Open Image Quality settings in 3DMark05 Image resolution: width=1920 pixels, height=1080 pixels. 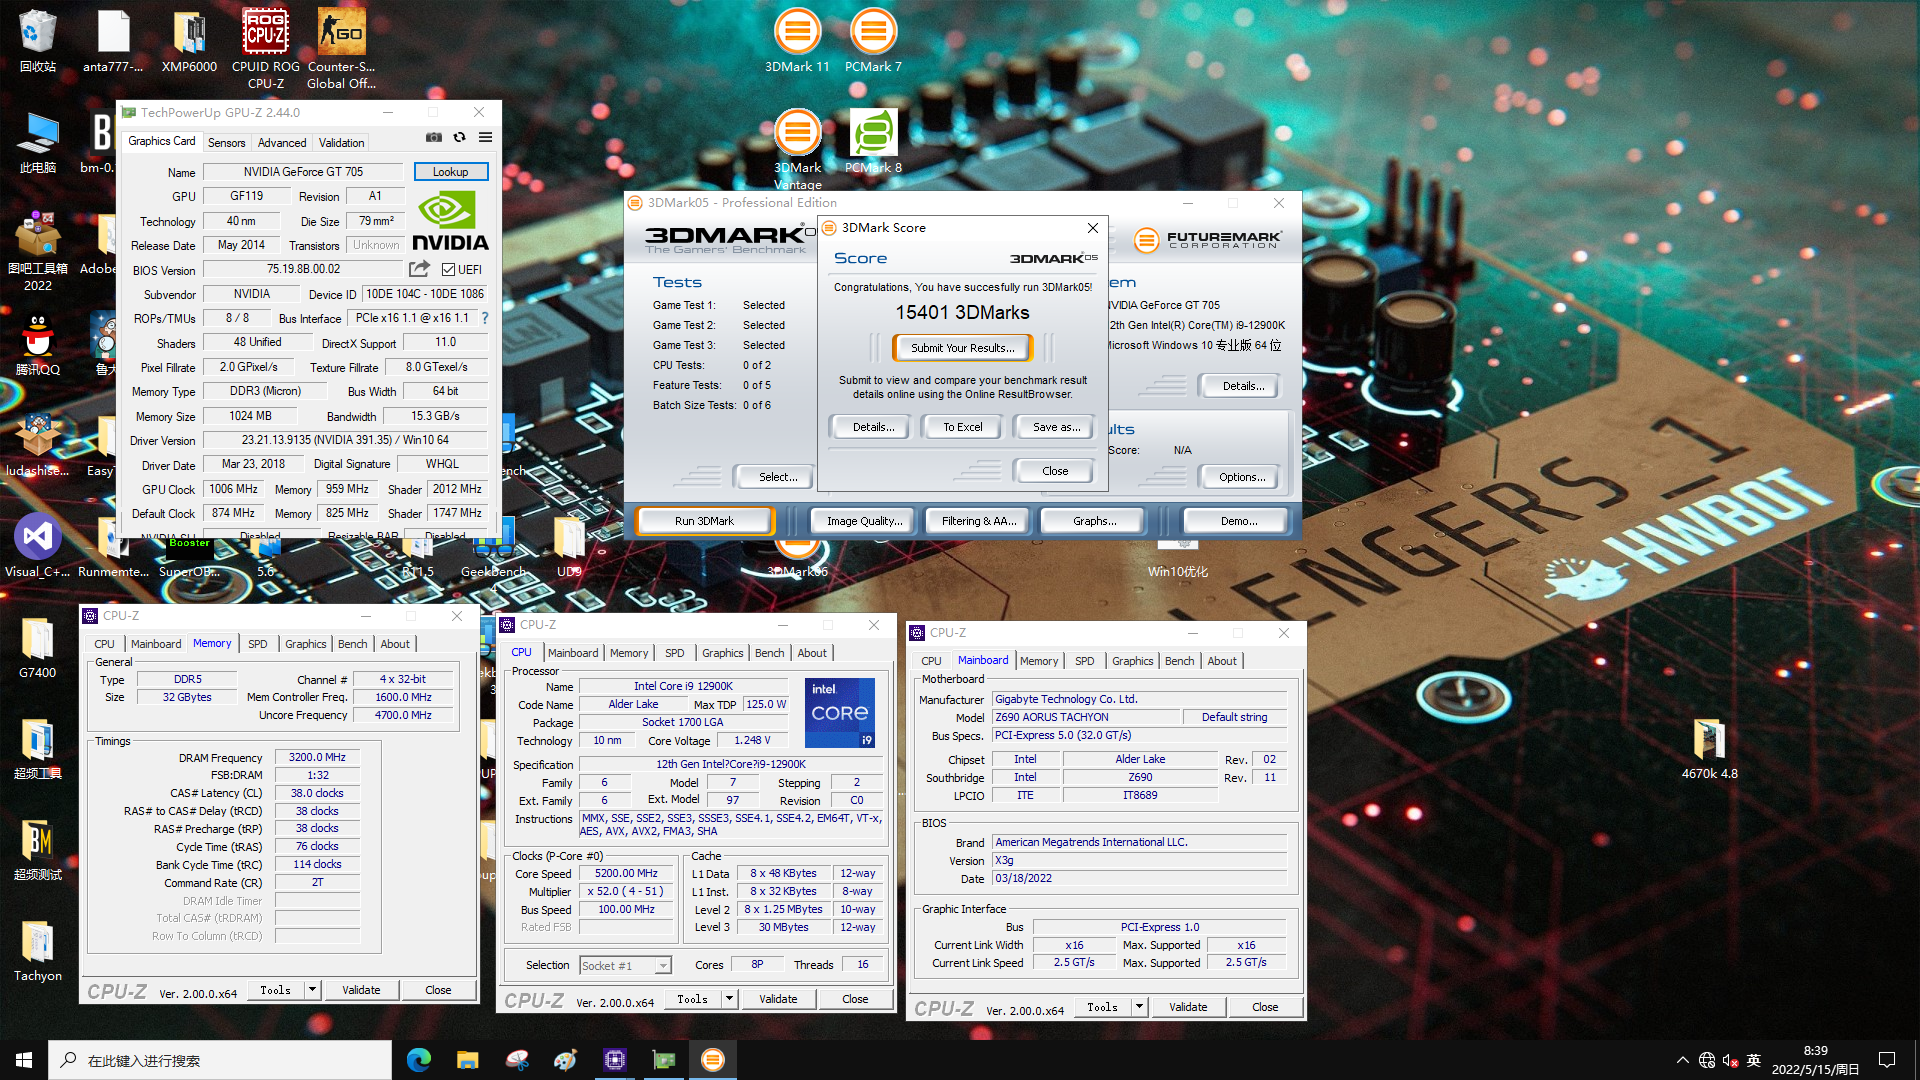click(x=864, y=521)
